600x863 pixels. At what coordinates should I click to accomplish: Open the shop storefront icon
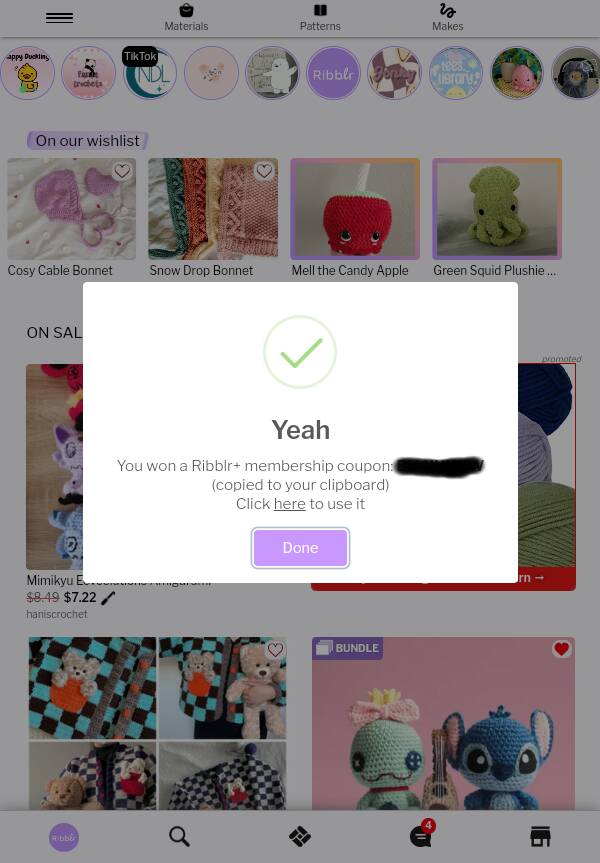pyautogui.click(x=540, y=837)
